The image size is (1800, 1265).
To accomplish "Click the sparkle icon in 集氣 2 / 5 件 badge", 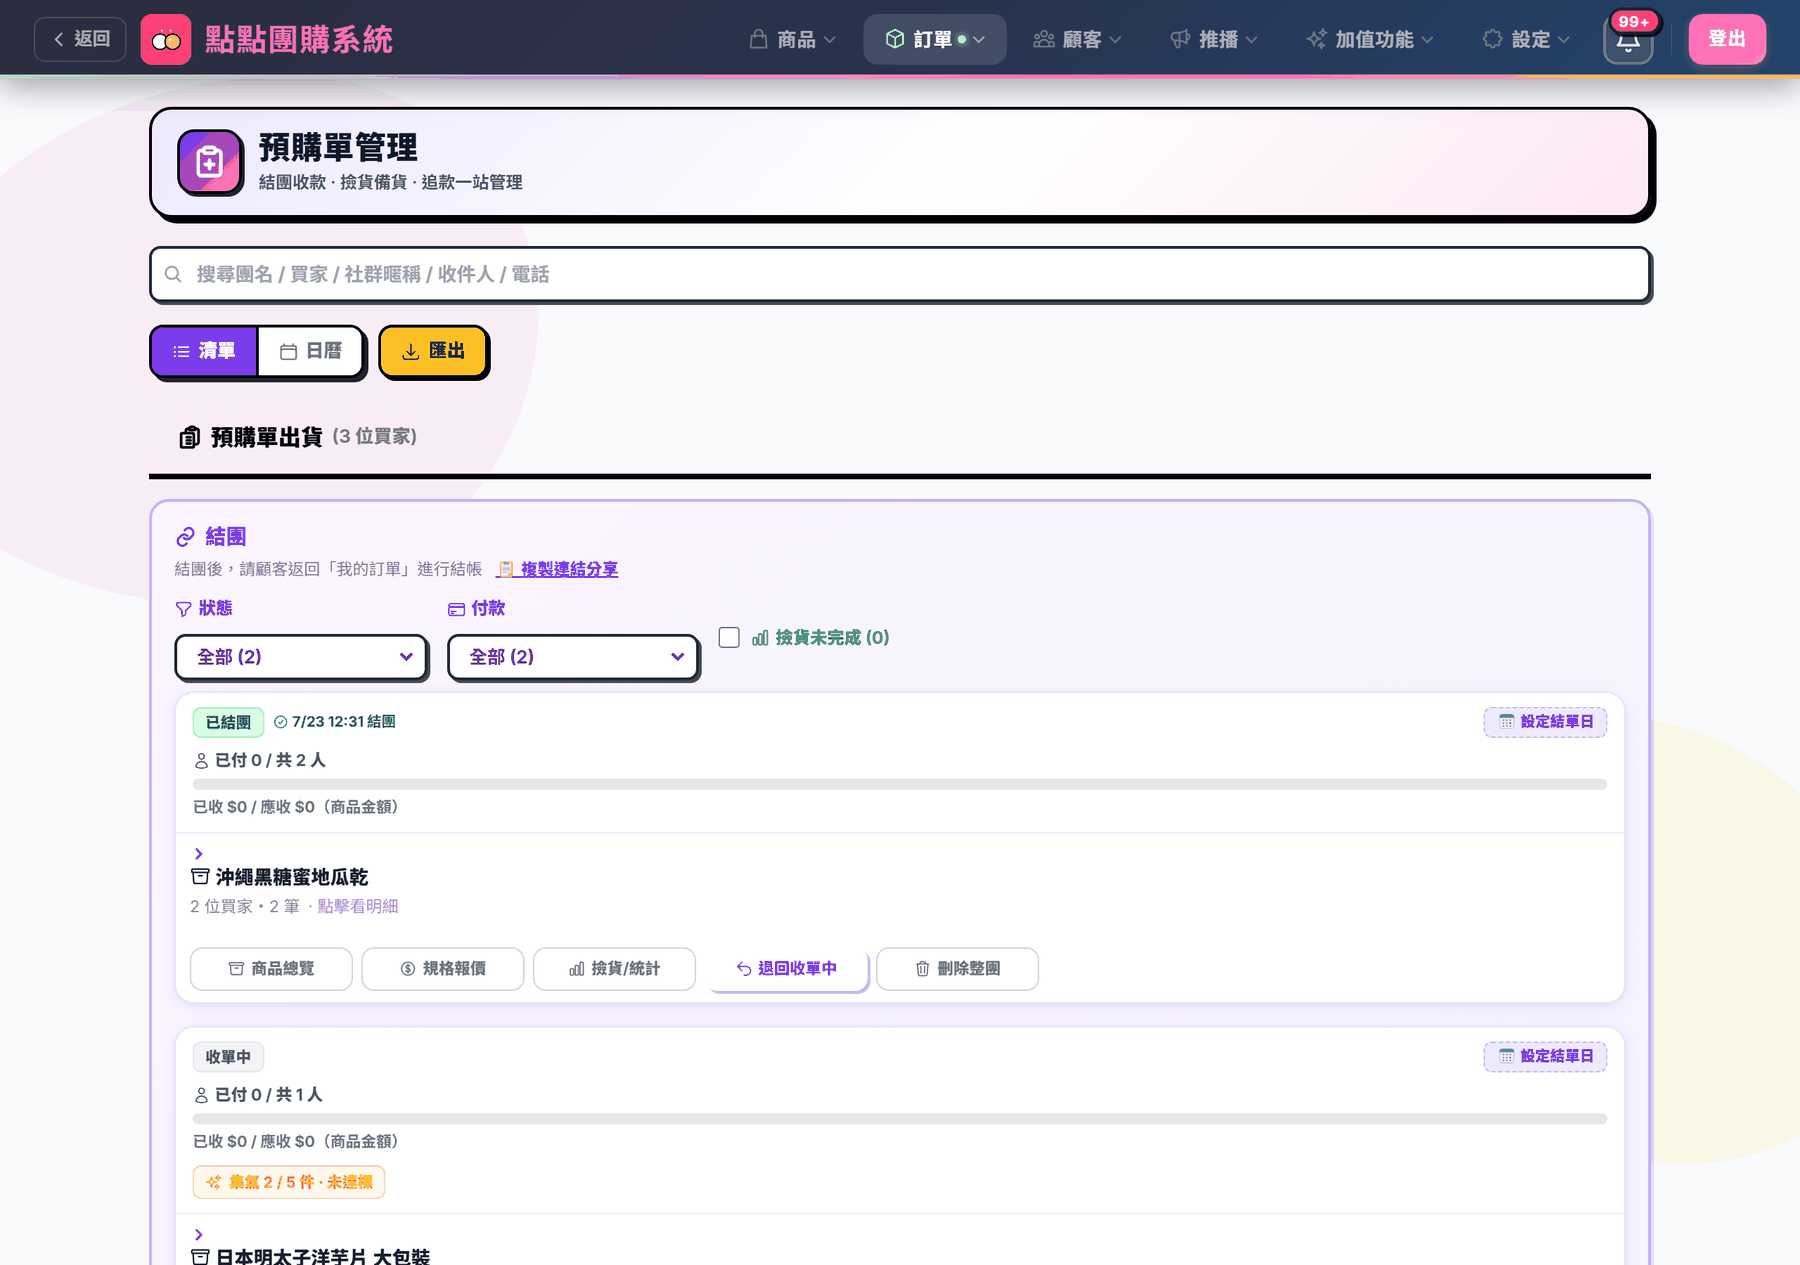I will pos(213,1182).
